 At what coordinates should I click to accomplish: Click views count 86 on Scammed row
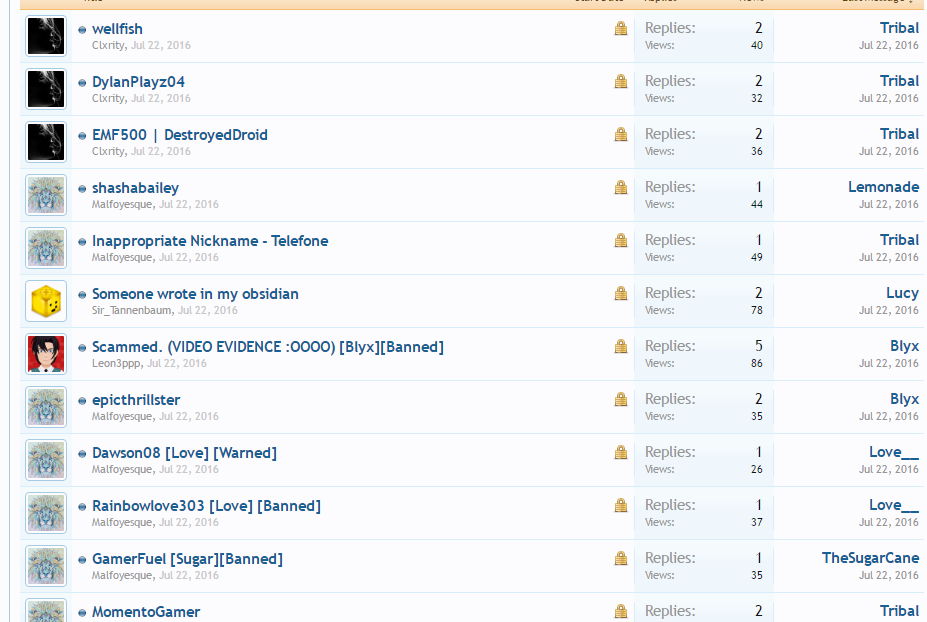coord(757,364)
